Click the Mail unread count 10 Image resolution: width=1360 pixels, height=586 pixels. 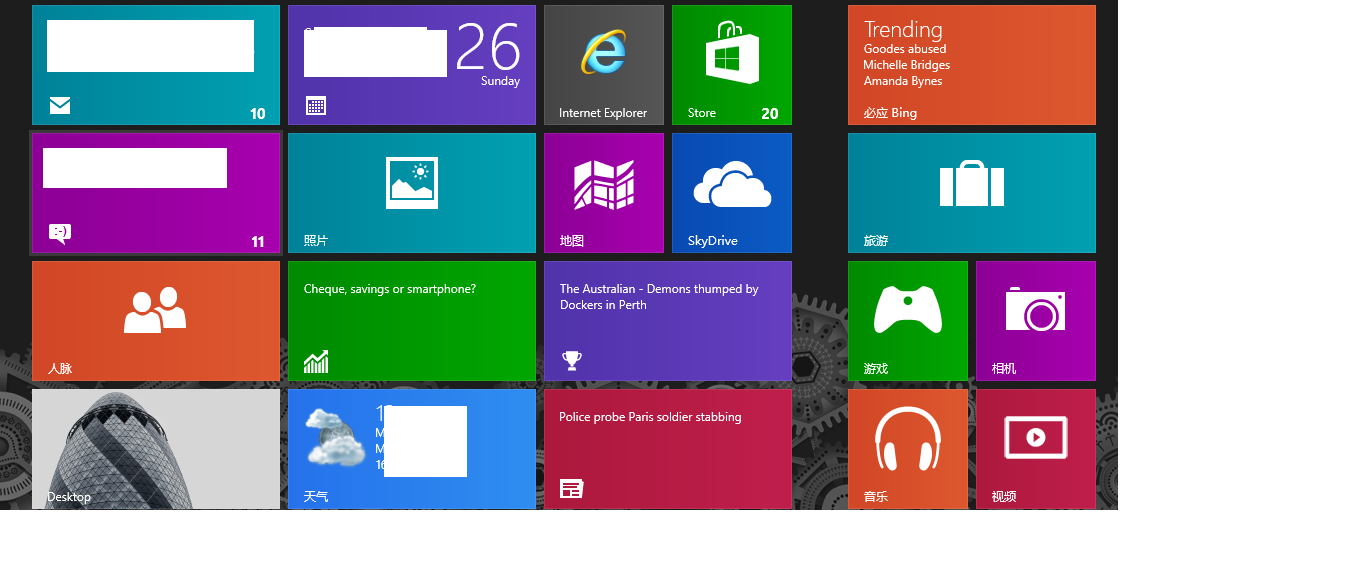pyautogui.click(x=258, y=114)
